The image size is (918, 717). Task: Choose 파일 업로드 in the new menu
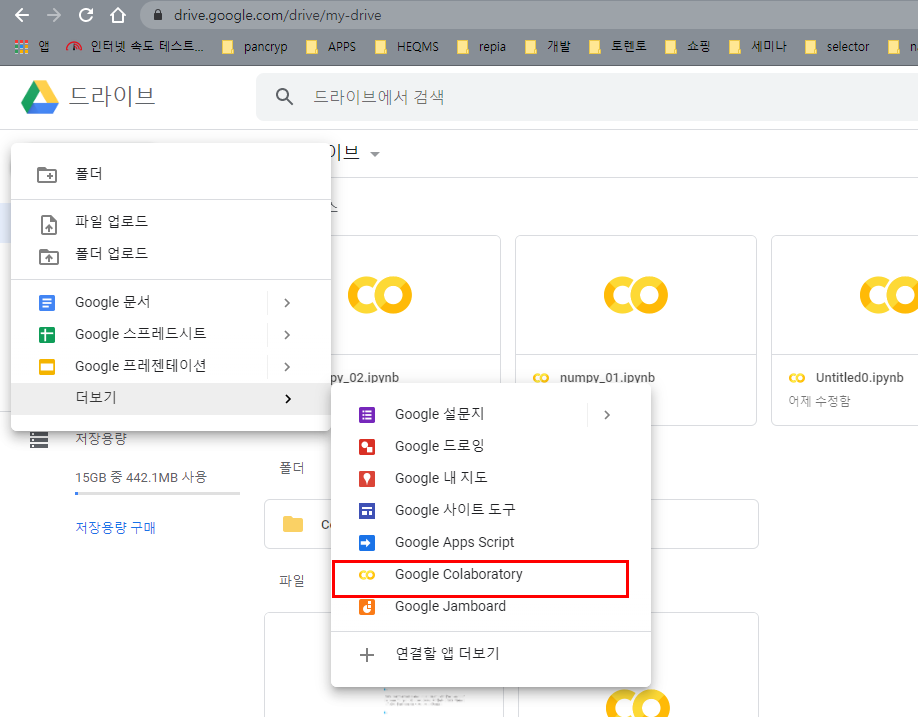111,222
